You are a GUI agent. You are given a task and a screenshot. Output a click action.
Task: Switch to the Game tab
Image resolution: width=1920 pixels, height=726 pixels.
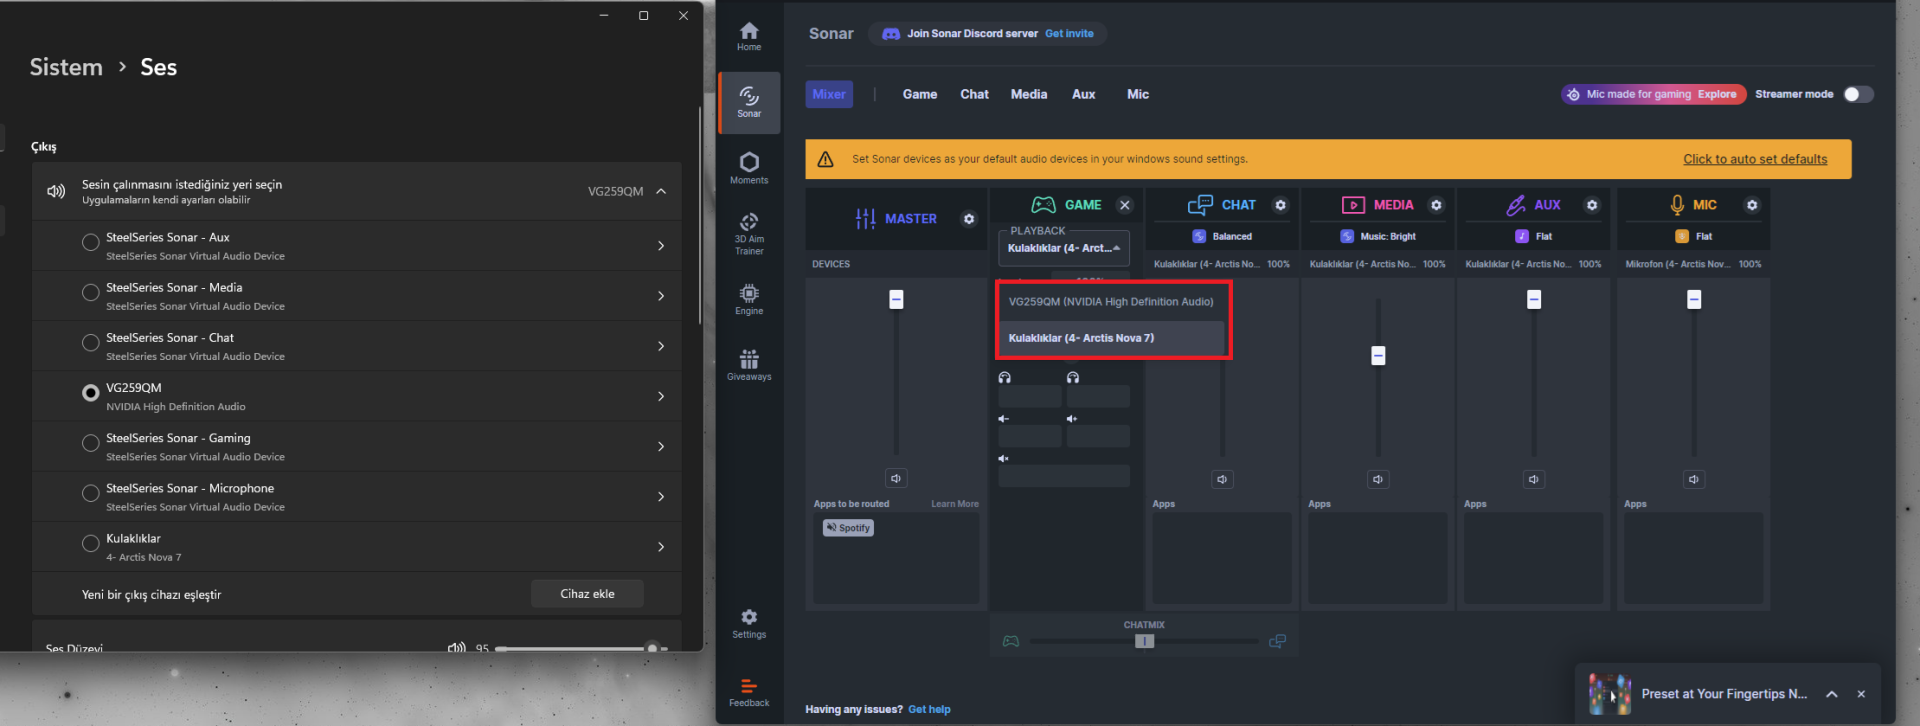[x=920, y=94]
